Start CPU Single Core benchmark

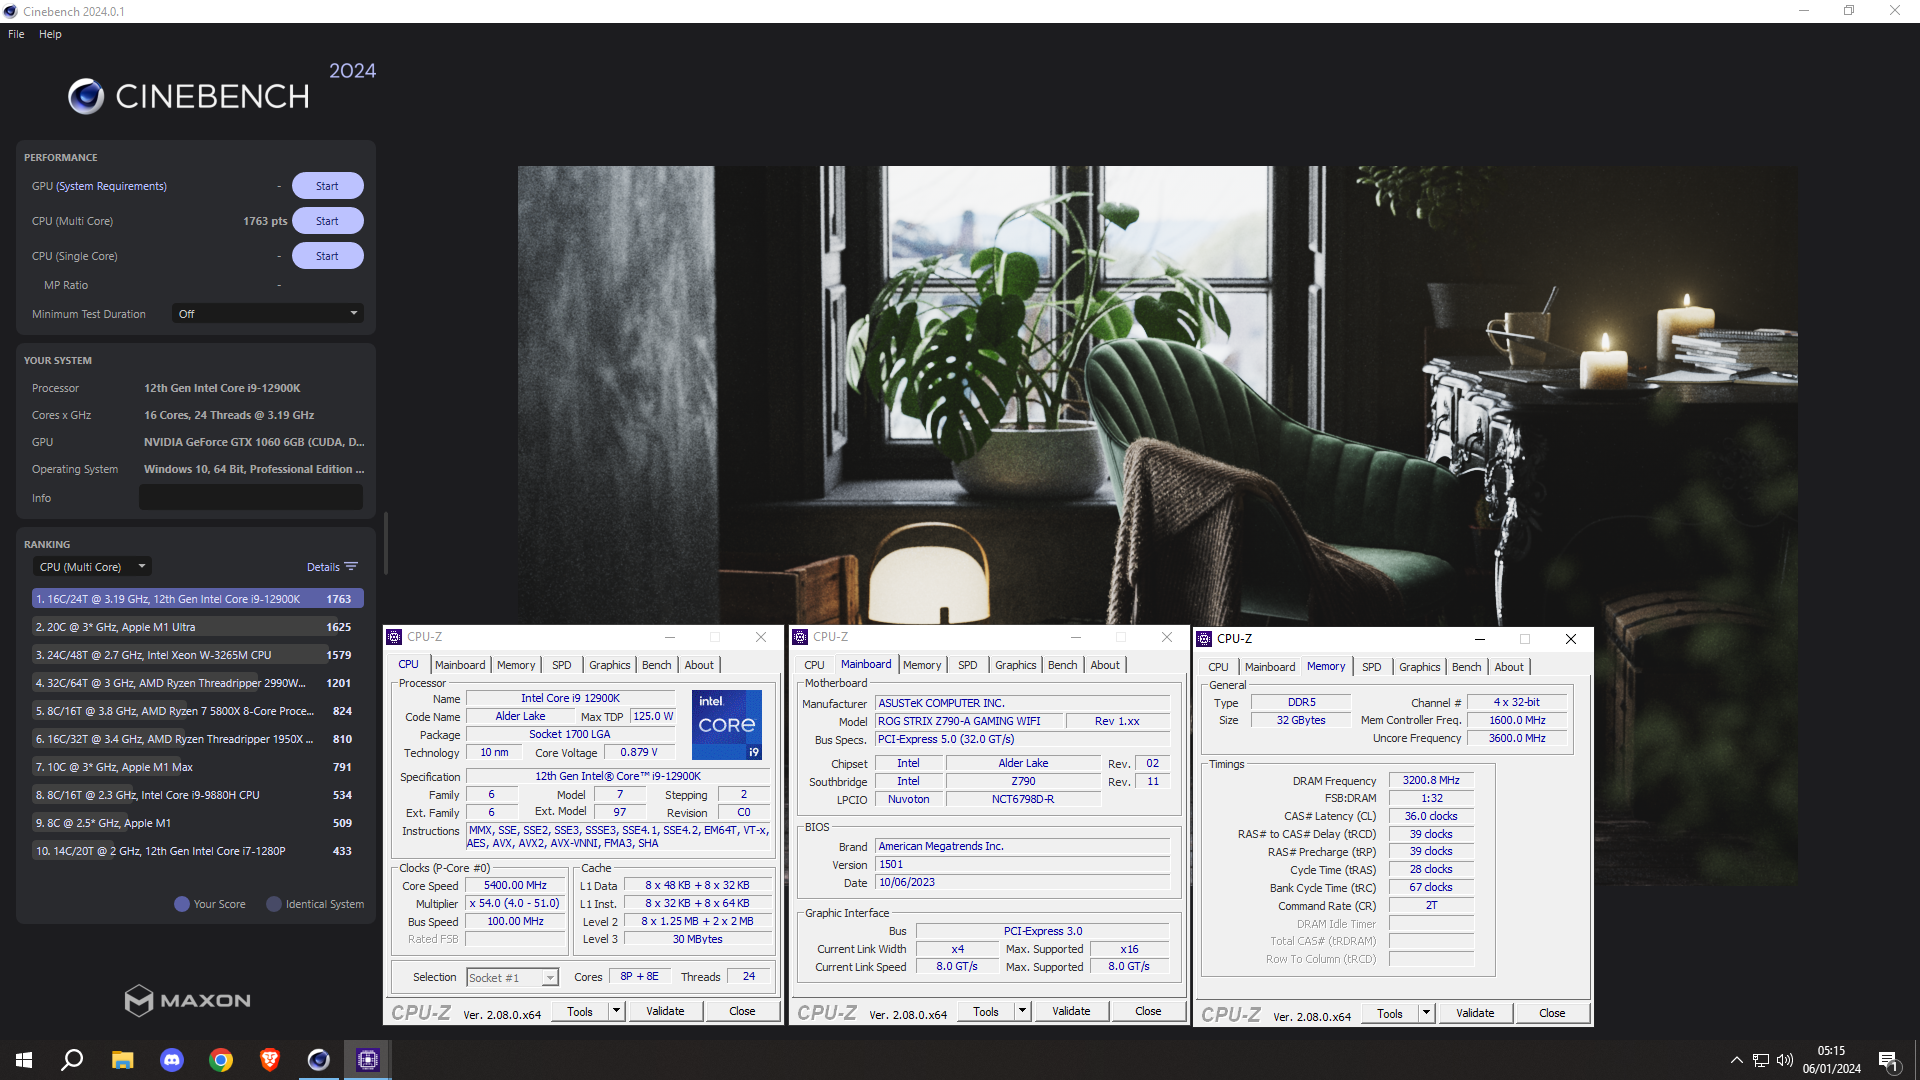coord(327,256)
